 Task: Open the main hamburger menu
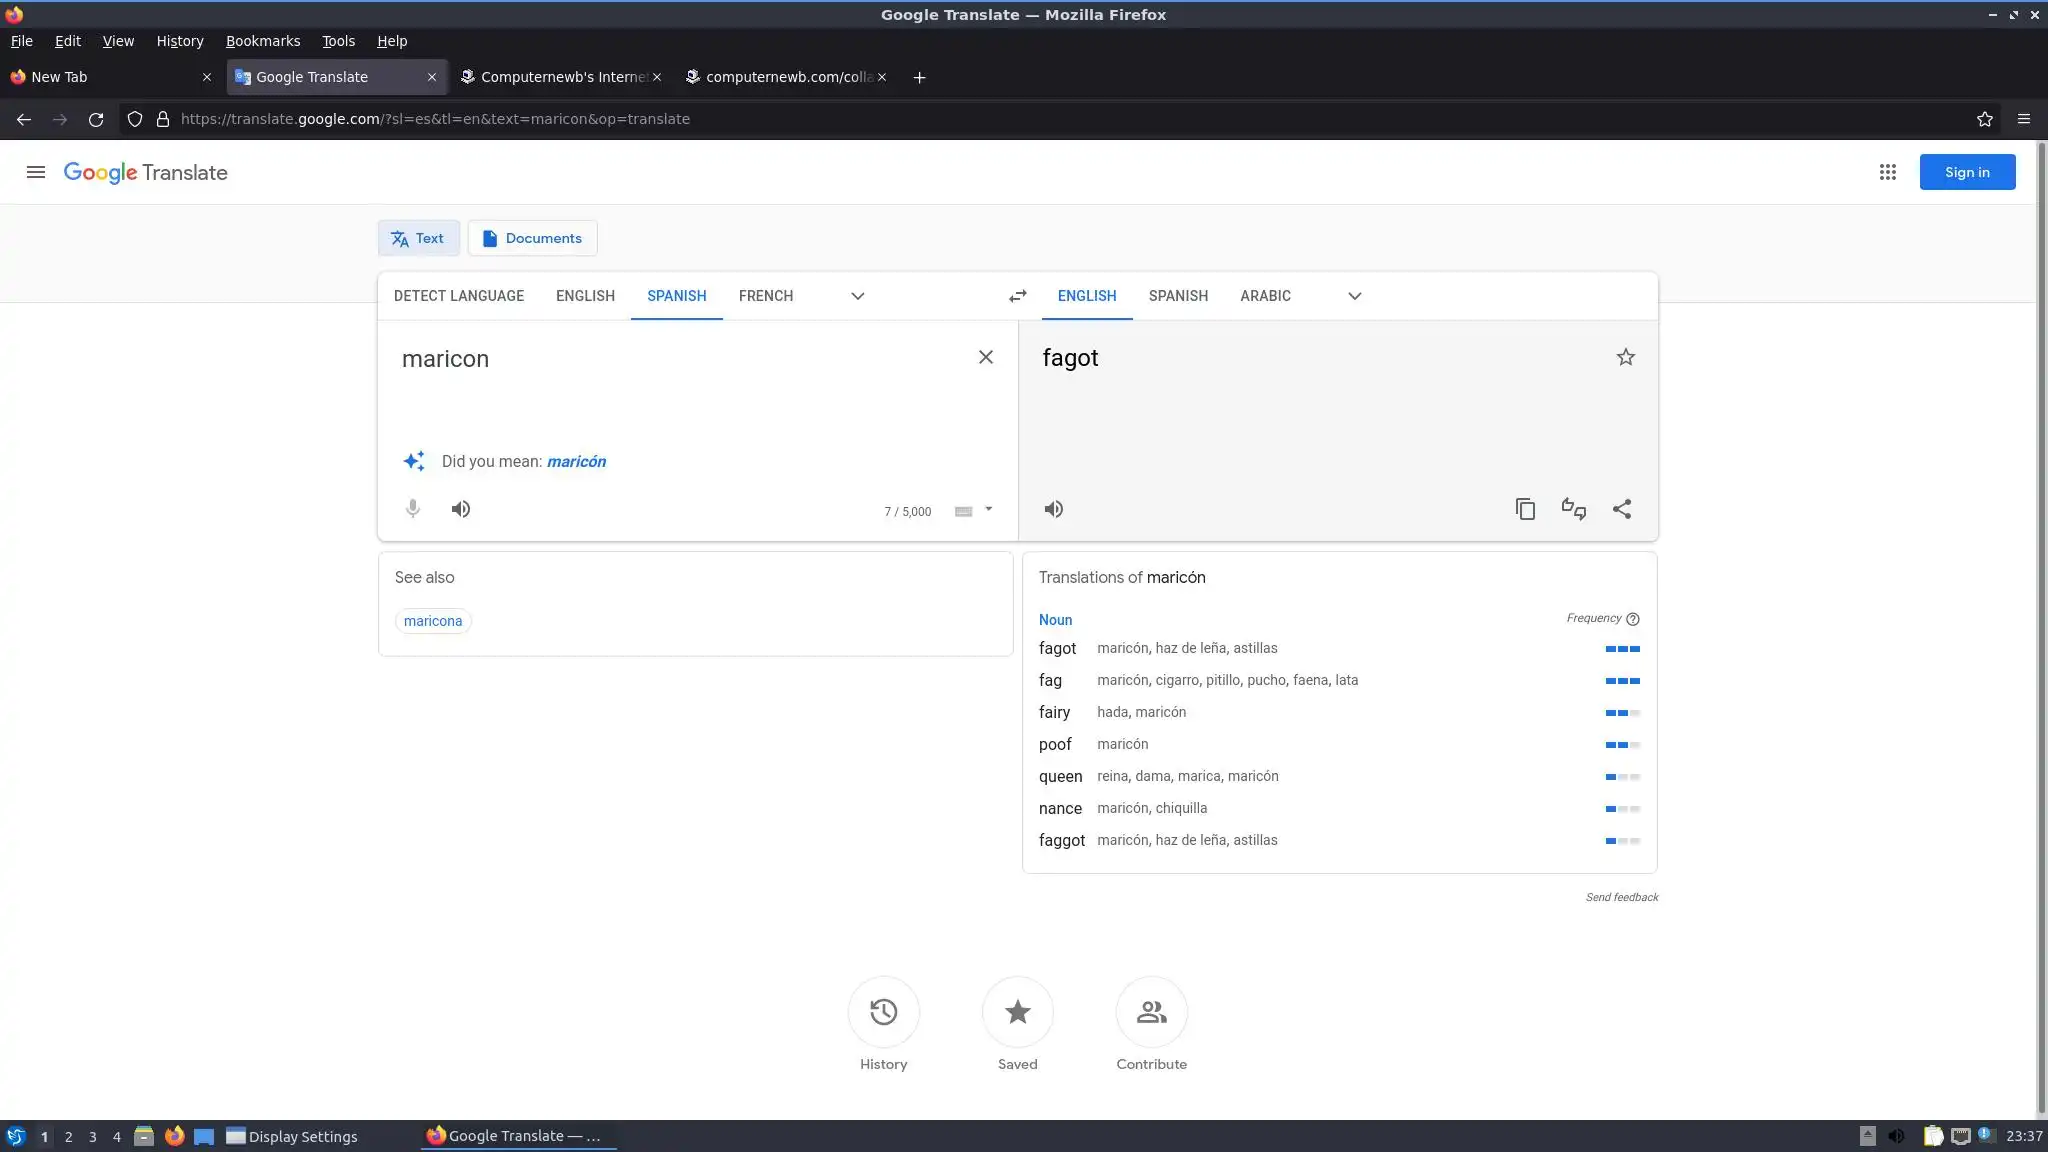(x=36, y=172)
